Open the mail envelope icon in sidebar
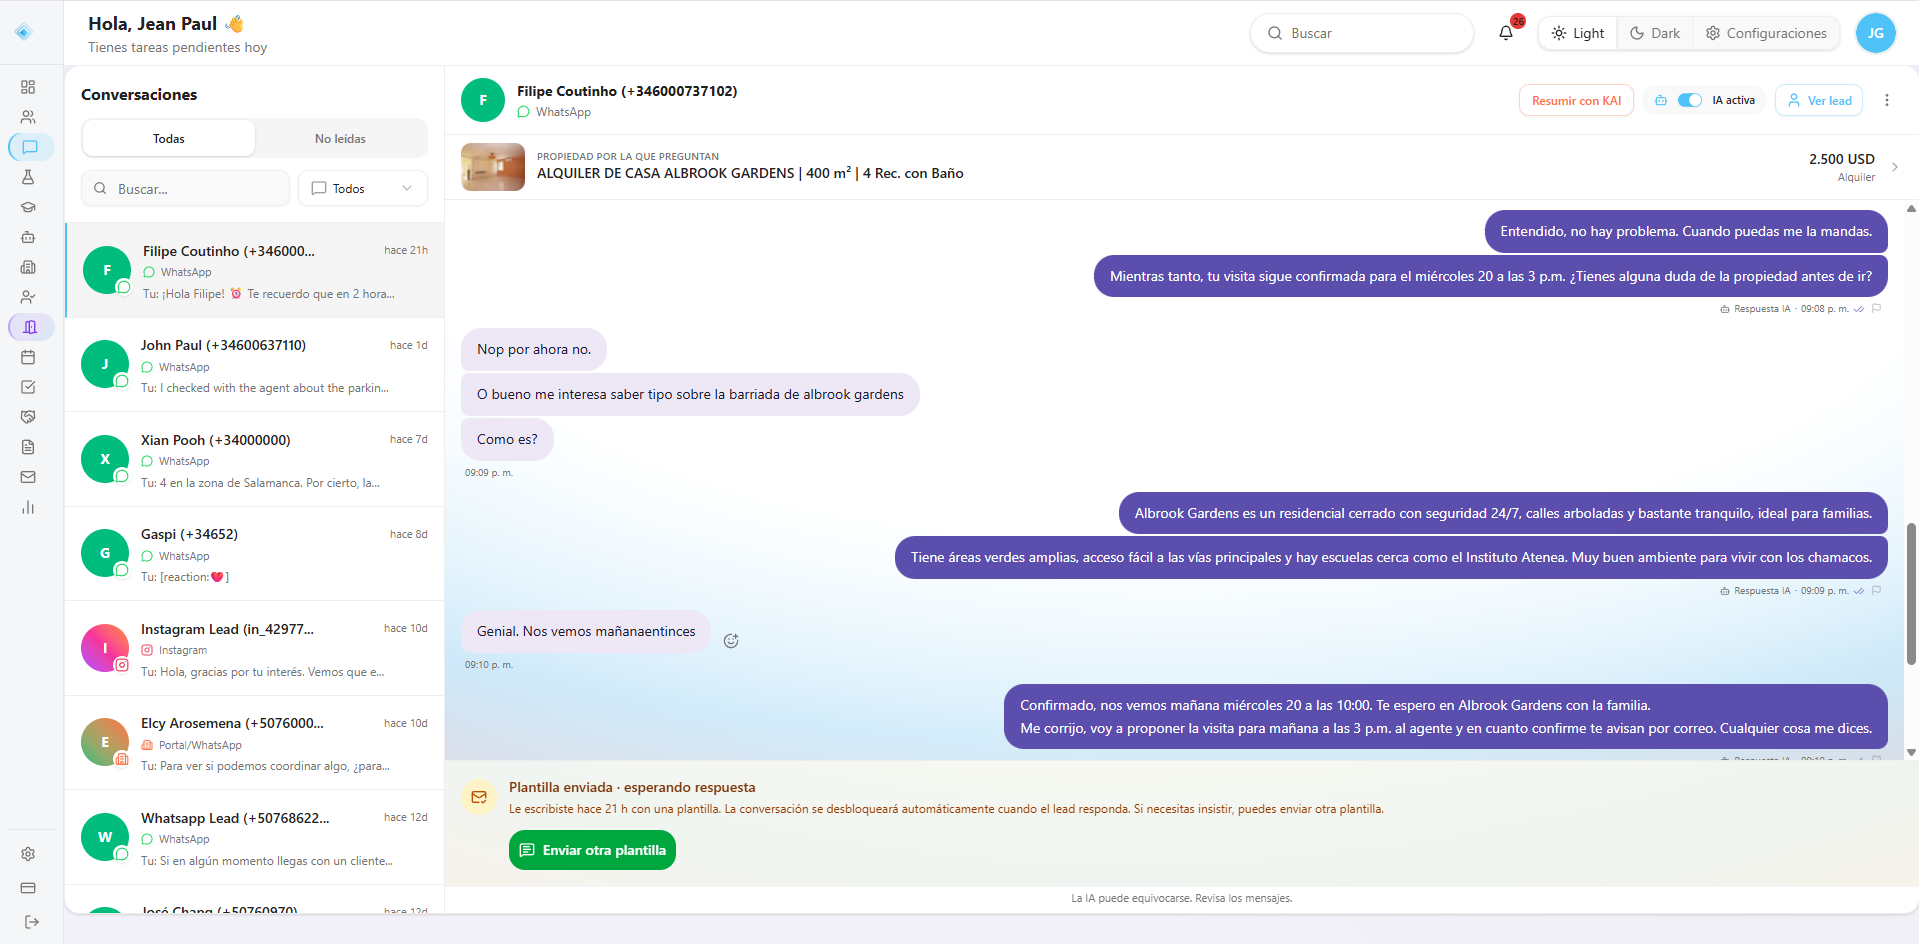Viewport: 1919px width, 944px height. 28,477
